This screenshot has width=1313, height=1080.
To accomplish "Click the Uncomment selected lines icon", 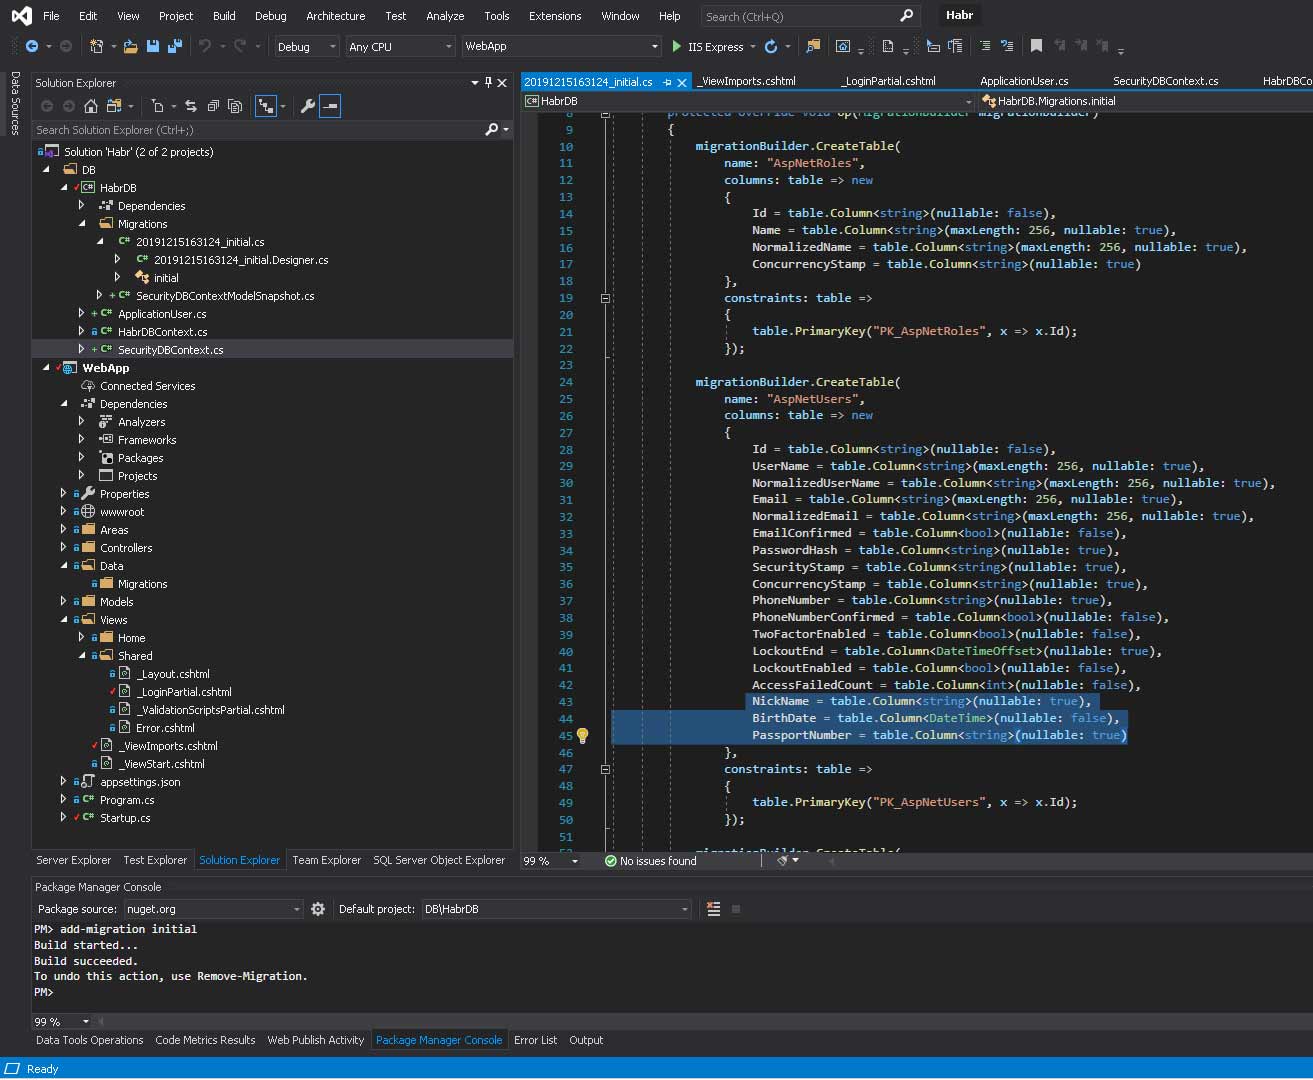I will pos(1007,46).
